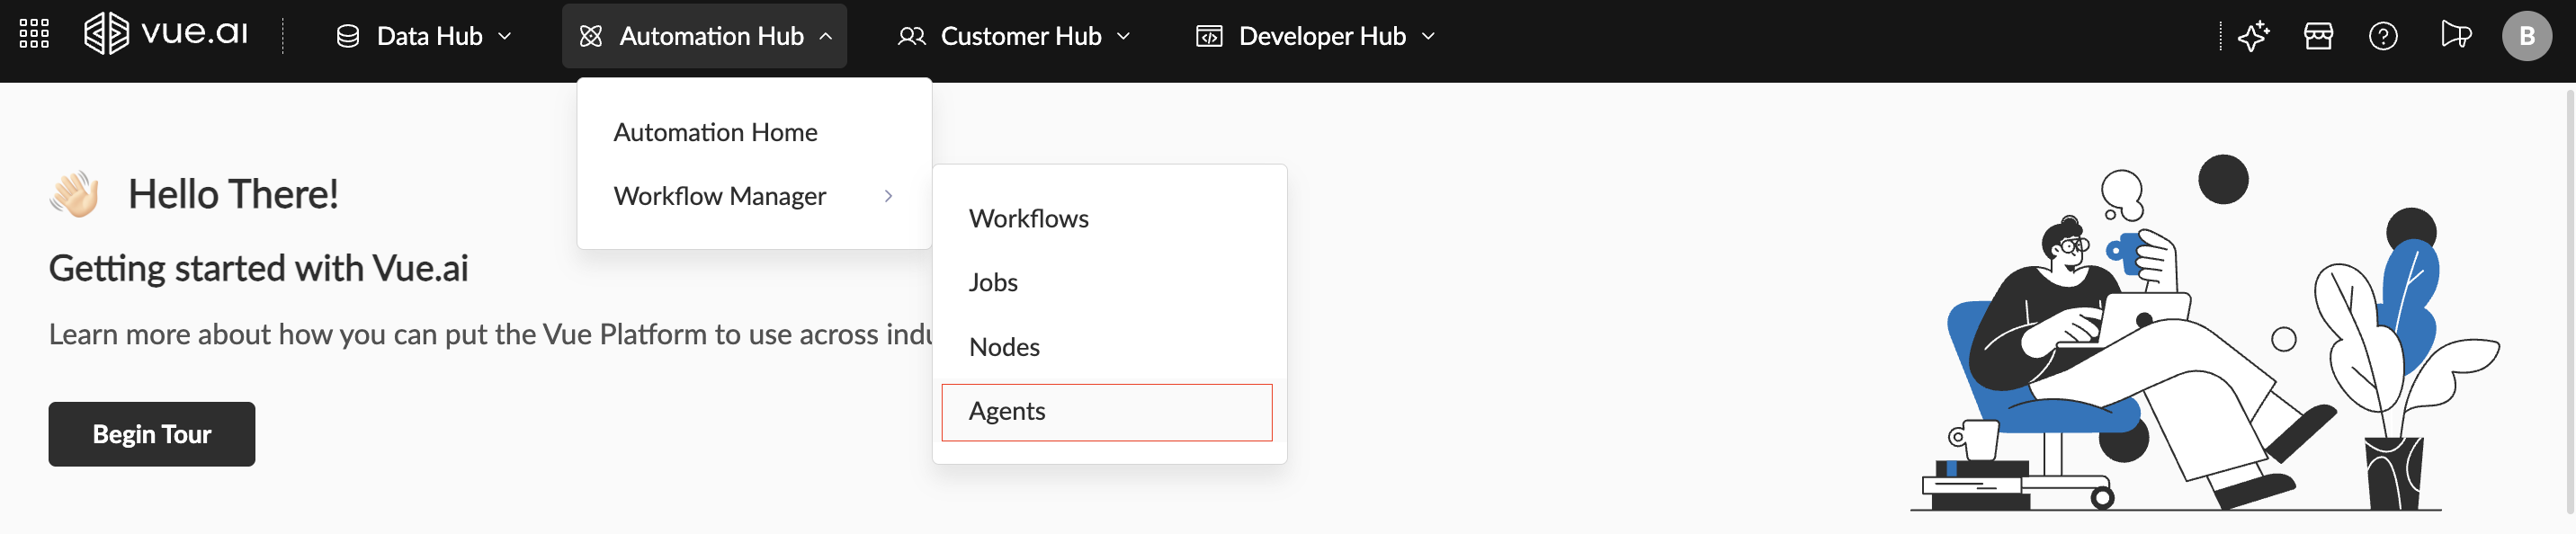Select Jobs in the submenu
Viewport: 2576px width, 534px height.
(x=993, y=282)
